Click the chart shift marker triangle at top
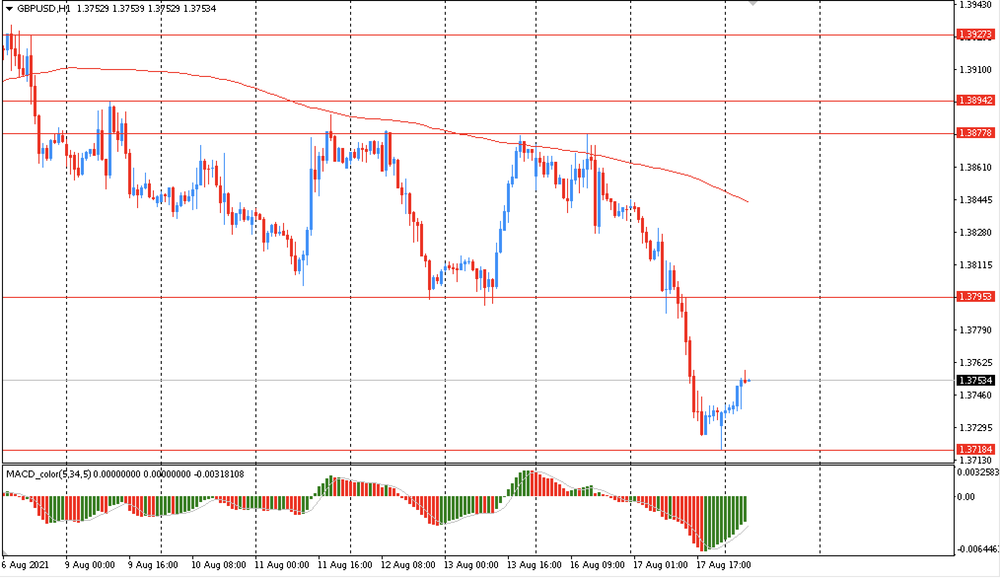Image resolution: width=1000 pixels, height=578 pixels. coord(753,3)
